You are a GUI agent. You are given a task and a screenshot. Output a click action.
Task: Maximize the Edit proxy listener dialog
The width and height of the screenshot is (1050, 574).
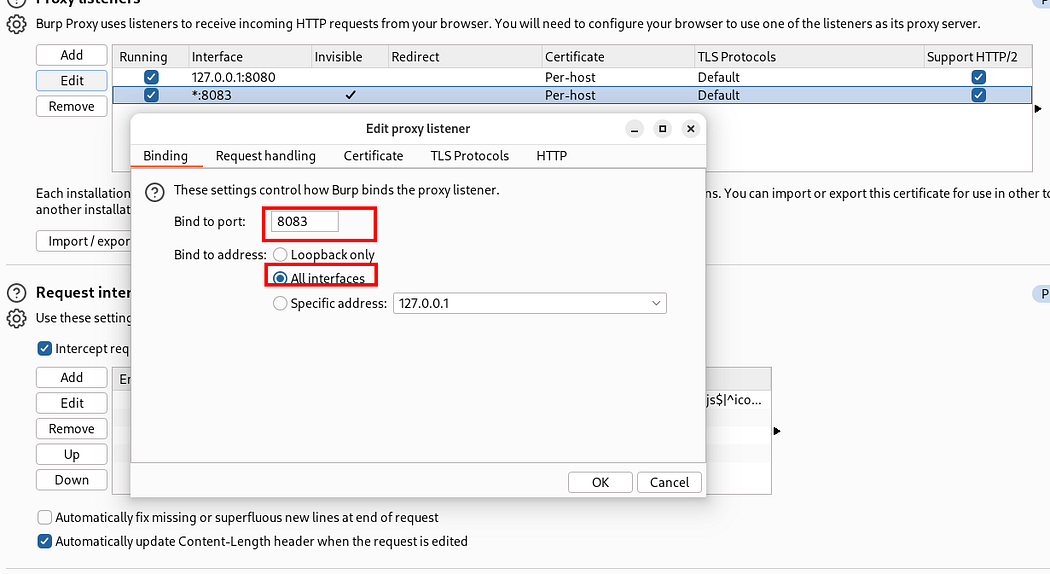click(x=662, y=129)
